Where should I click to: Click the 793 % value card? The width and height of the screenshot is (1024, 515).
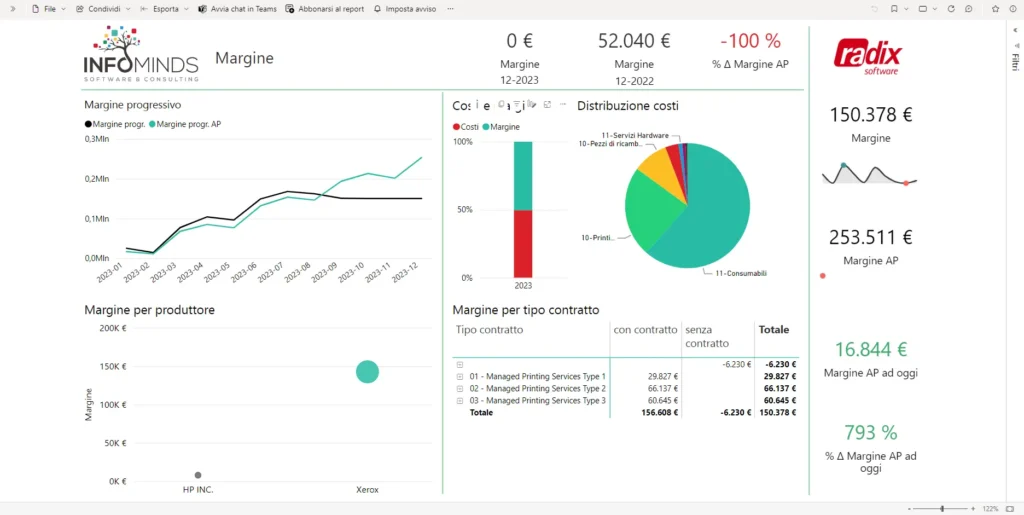coord(871,432)
